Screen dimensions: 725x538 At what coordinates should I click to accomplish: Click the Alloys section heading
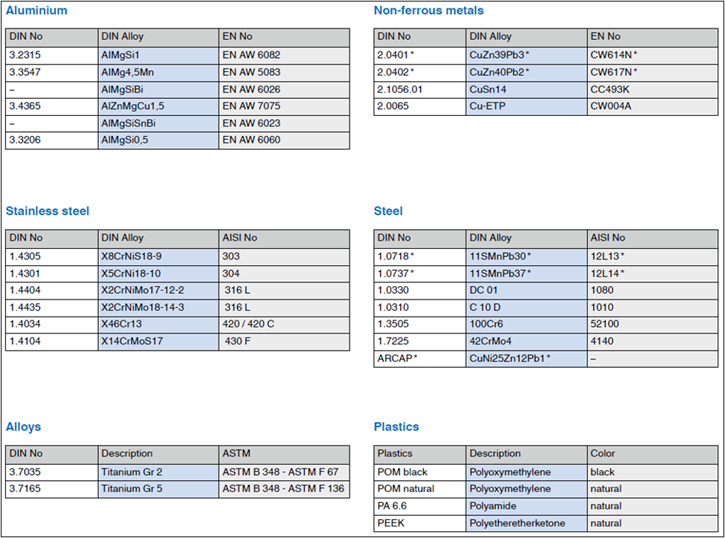tap(24, 427)
